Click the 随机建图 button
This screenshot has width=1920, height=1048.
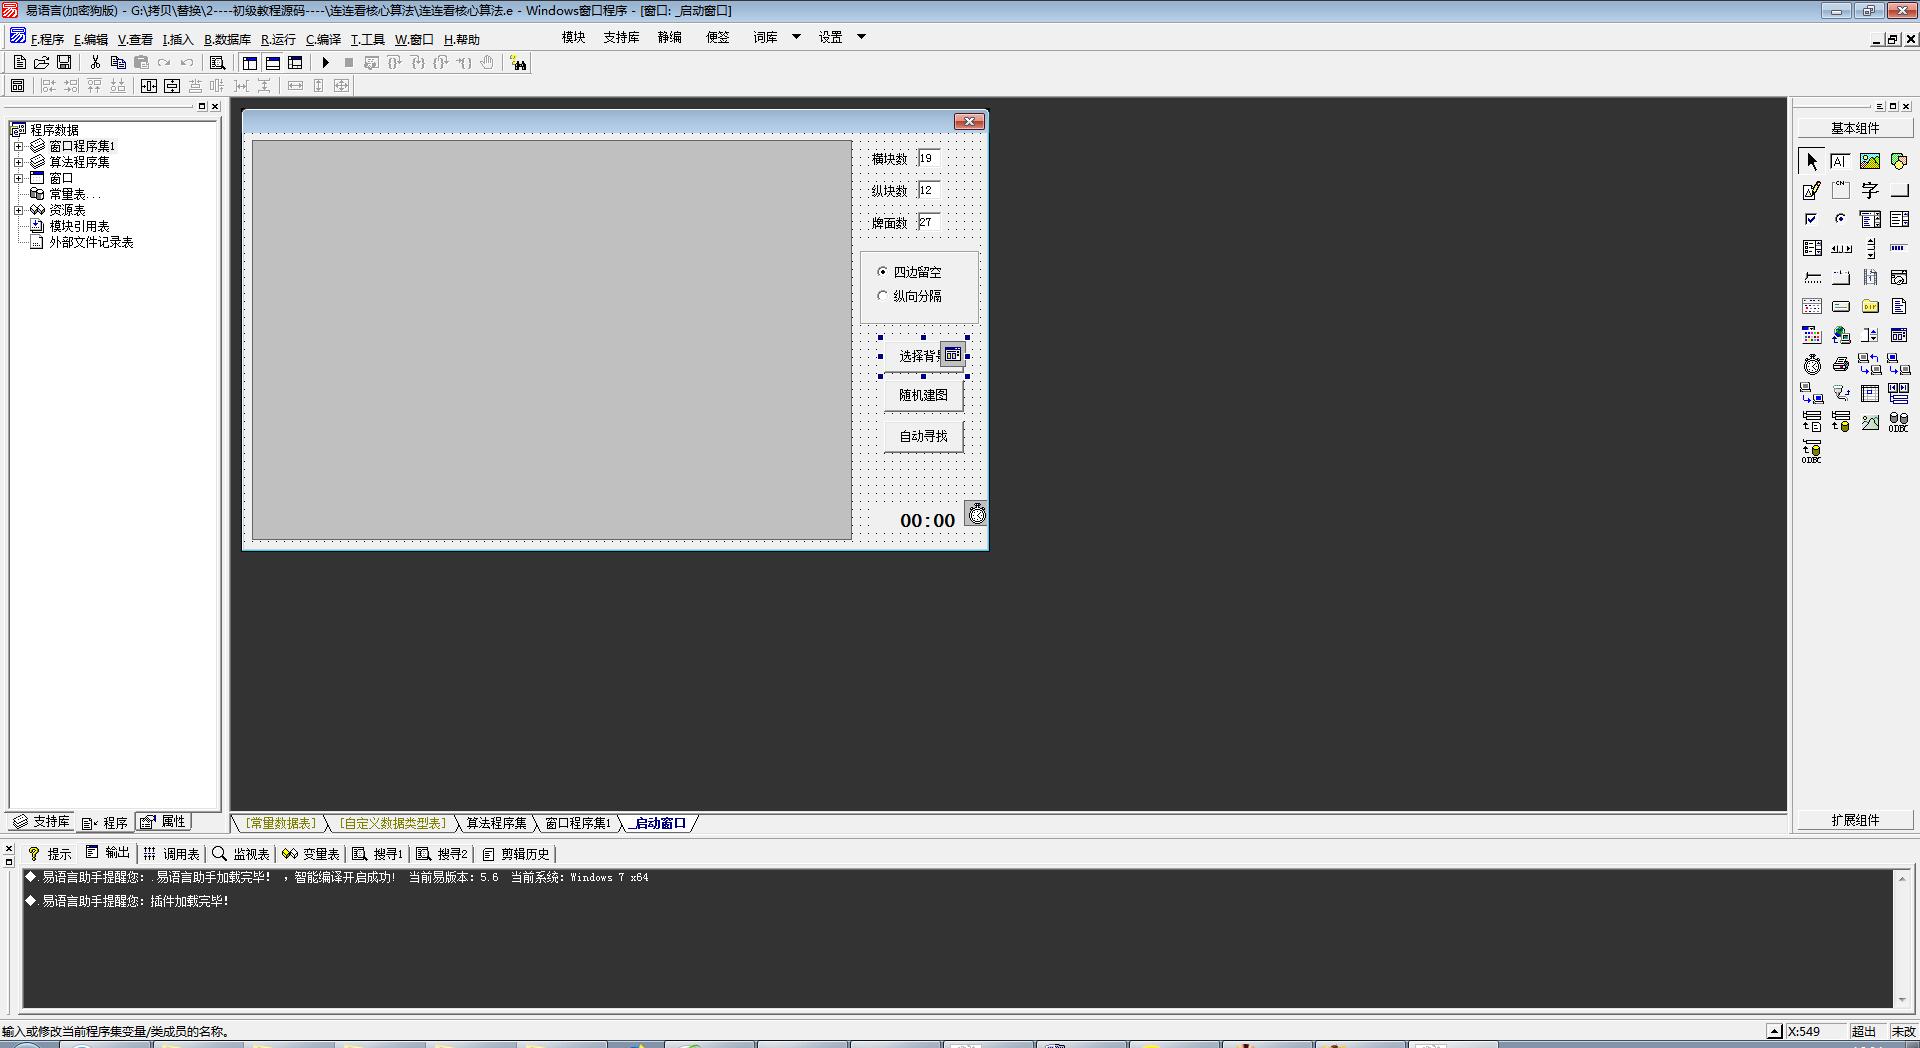tap(923, 395)
